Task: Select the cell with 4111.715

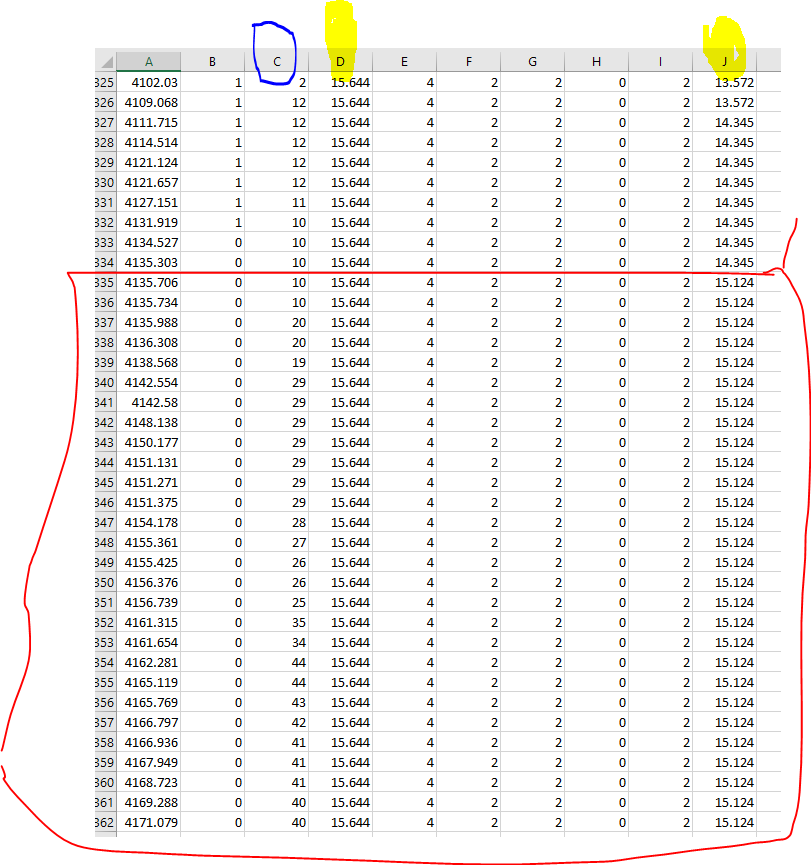Action: click(148, 122)
